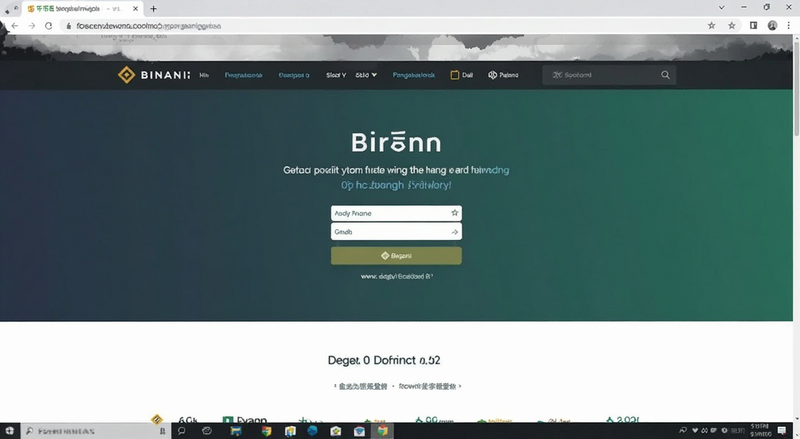Screen dimensions: 800x439
Task: Focus the second hero input field
Action: tap(396, 232)
